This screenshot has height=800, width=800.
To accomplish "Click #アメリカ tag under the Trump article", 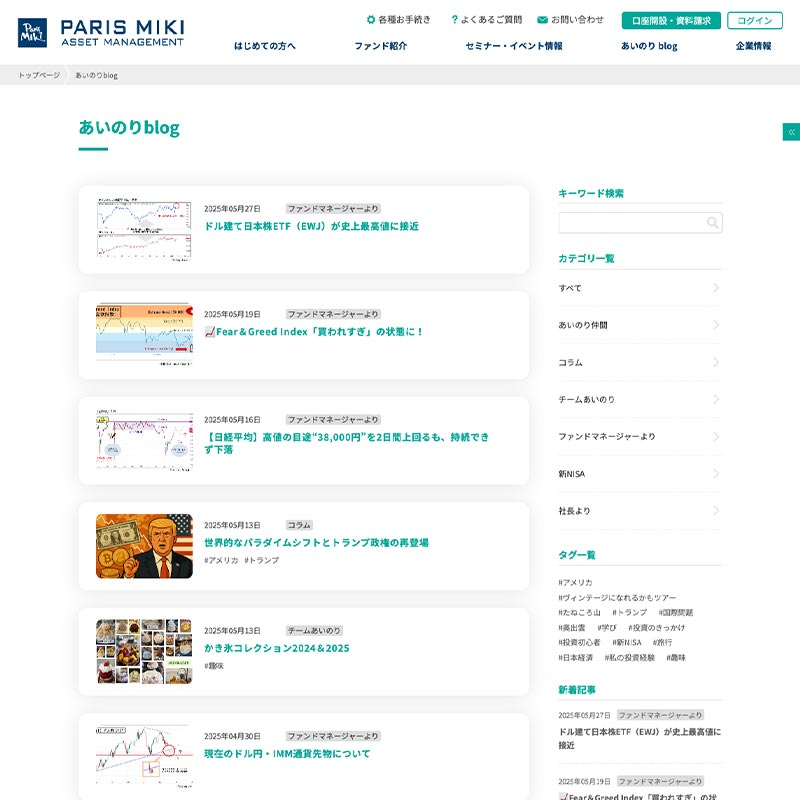I will [221, 560].
